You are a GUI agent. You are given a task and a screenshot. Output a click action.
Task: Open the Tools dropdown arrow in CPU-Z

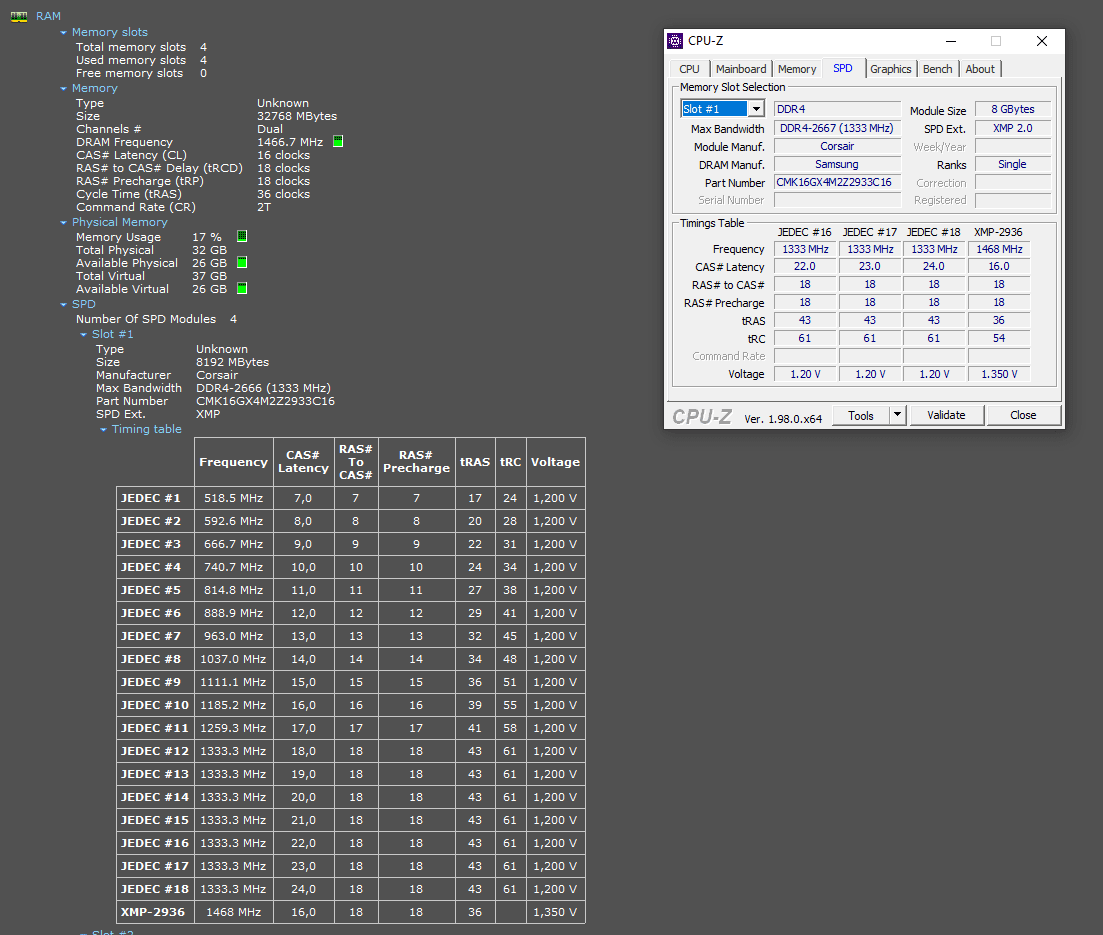897,415
